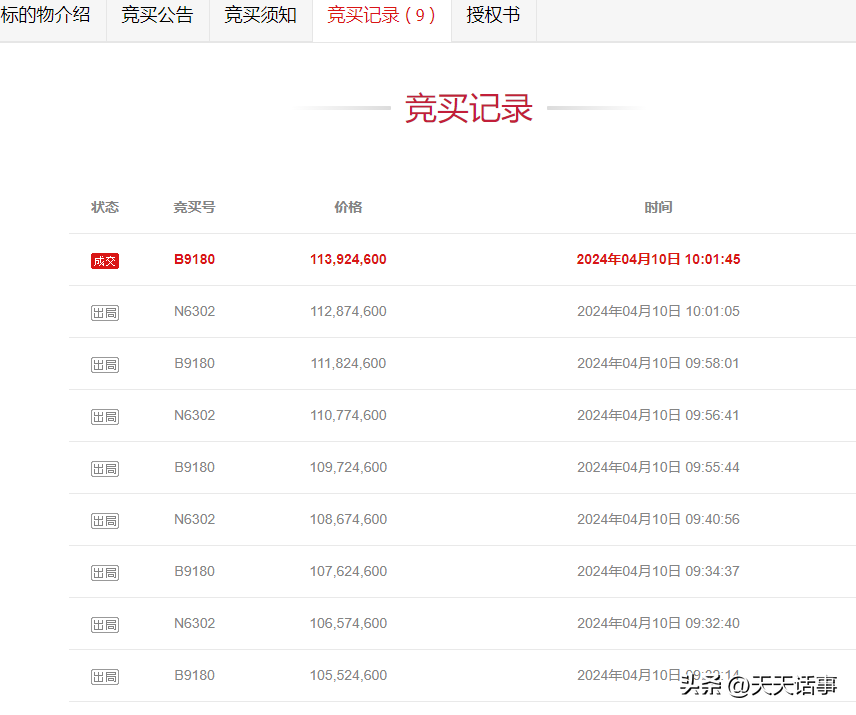Click the 时间 column header

click(658, 207)
